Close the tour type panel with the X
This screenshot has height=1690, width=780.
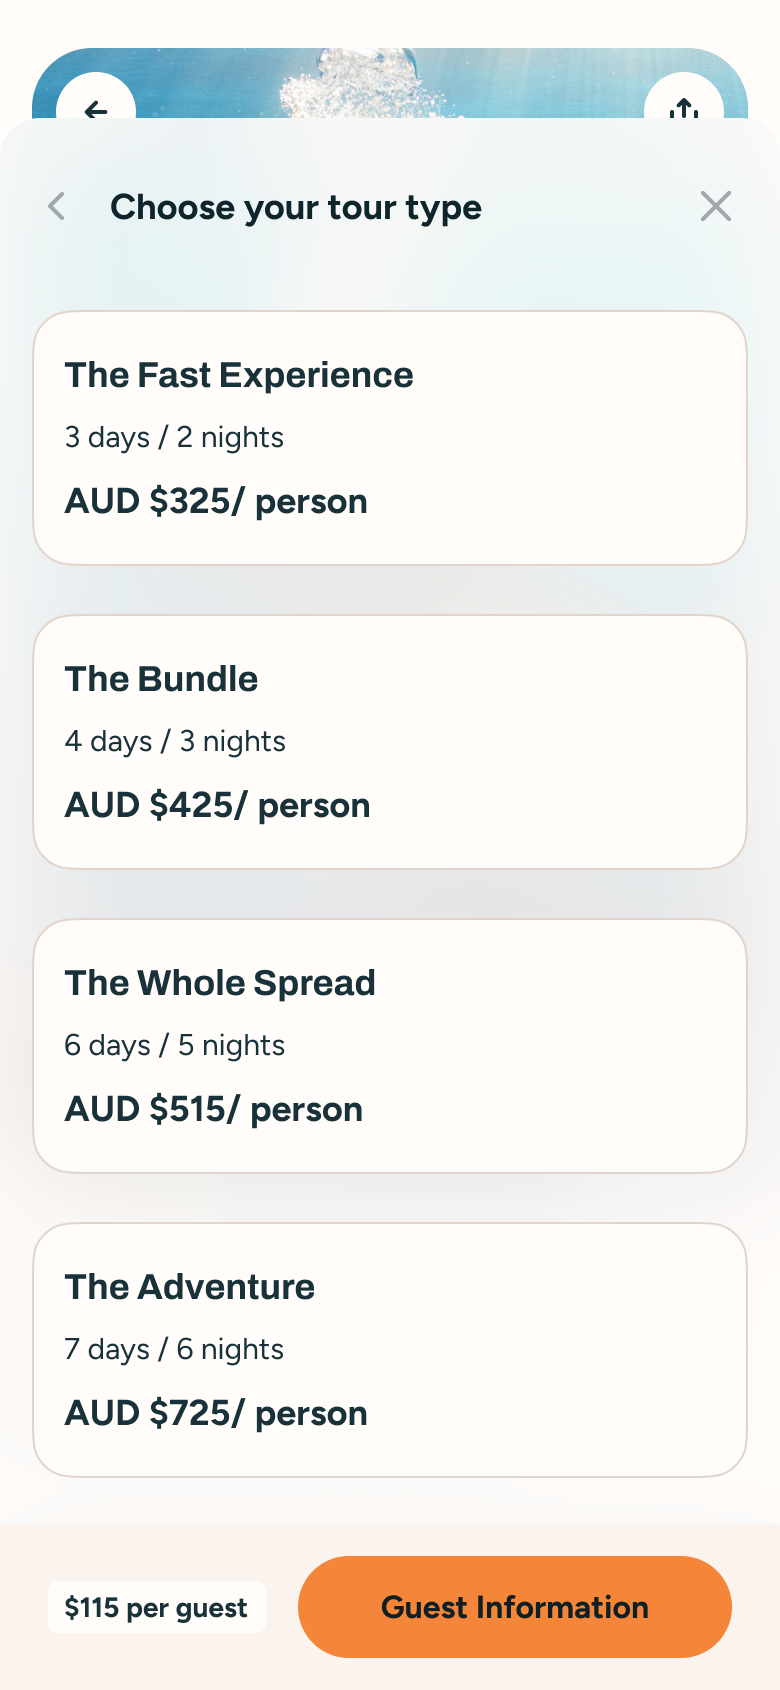716,206
